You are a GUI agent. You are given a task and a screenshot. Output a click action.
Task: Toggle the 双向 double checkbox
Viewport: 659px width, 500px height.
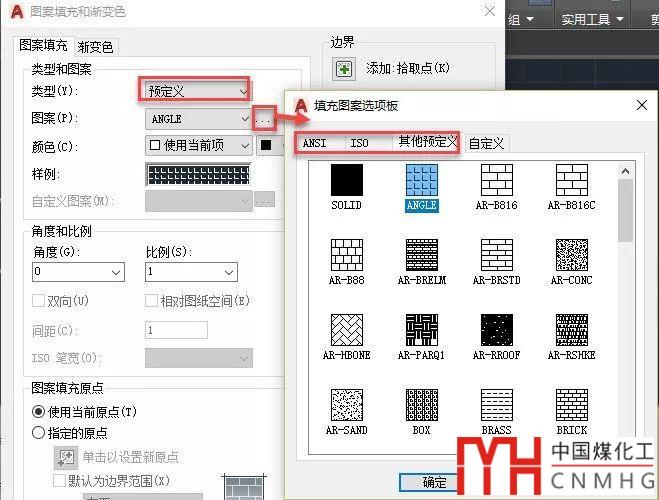point(38,300)
